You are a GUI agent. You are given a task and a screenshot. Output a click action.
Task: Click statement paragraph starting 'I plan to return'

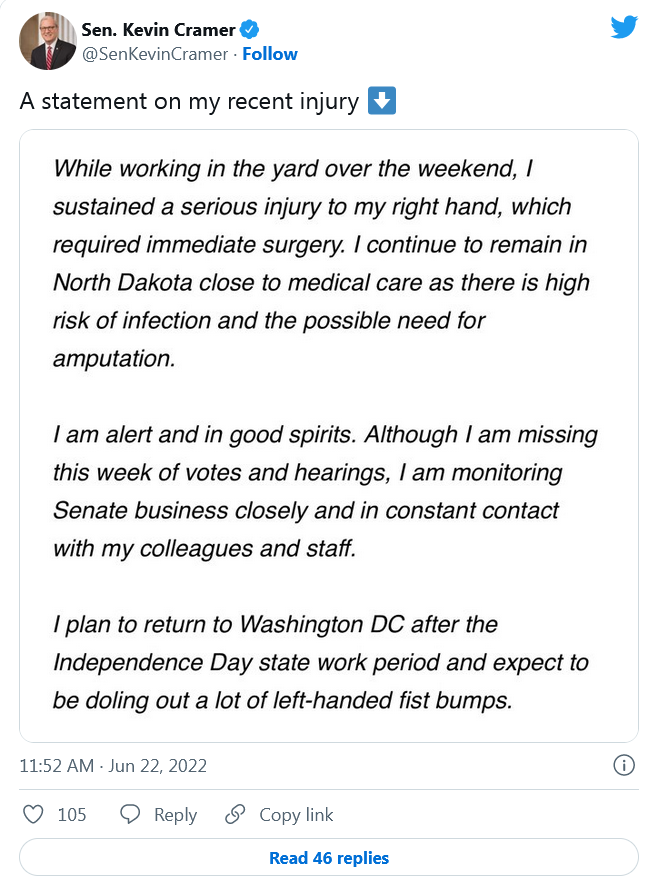click(321, 662)
